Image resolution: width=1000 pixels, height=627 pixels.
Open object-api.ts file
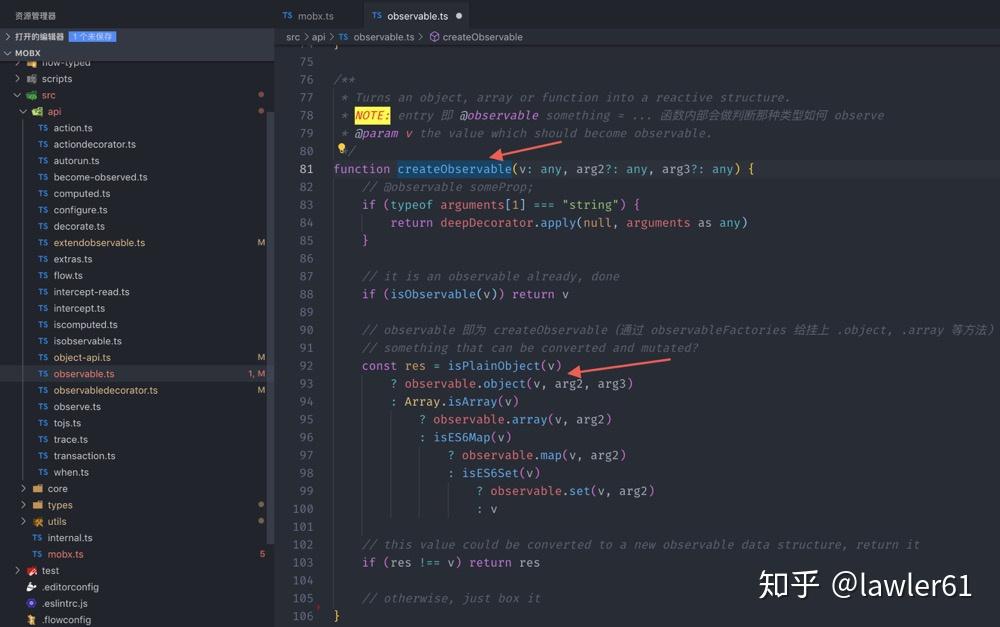point(82,358)
